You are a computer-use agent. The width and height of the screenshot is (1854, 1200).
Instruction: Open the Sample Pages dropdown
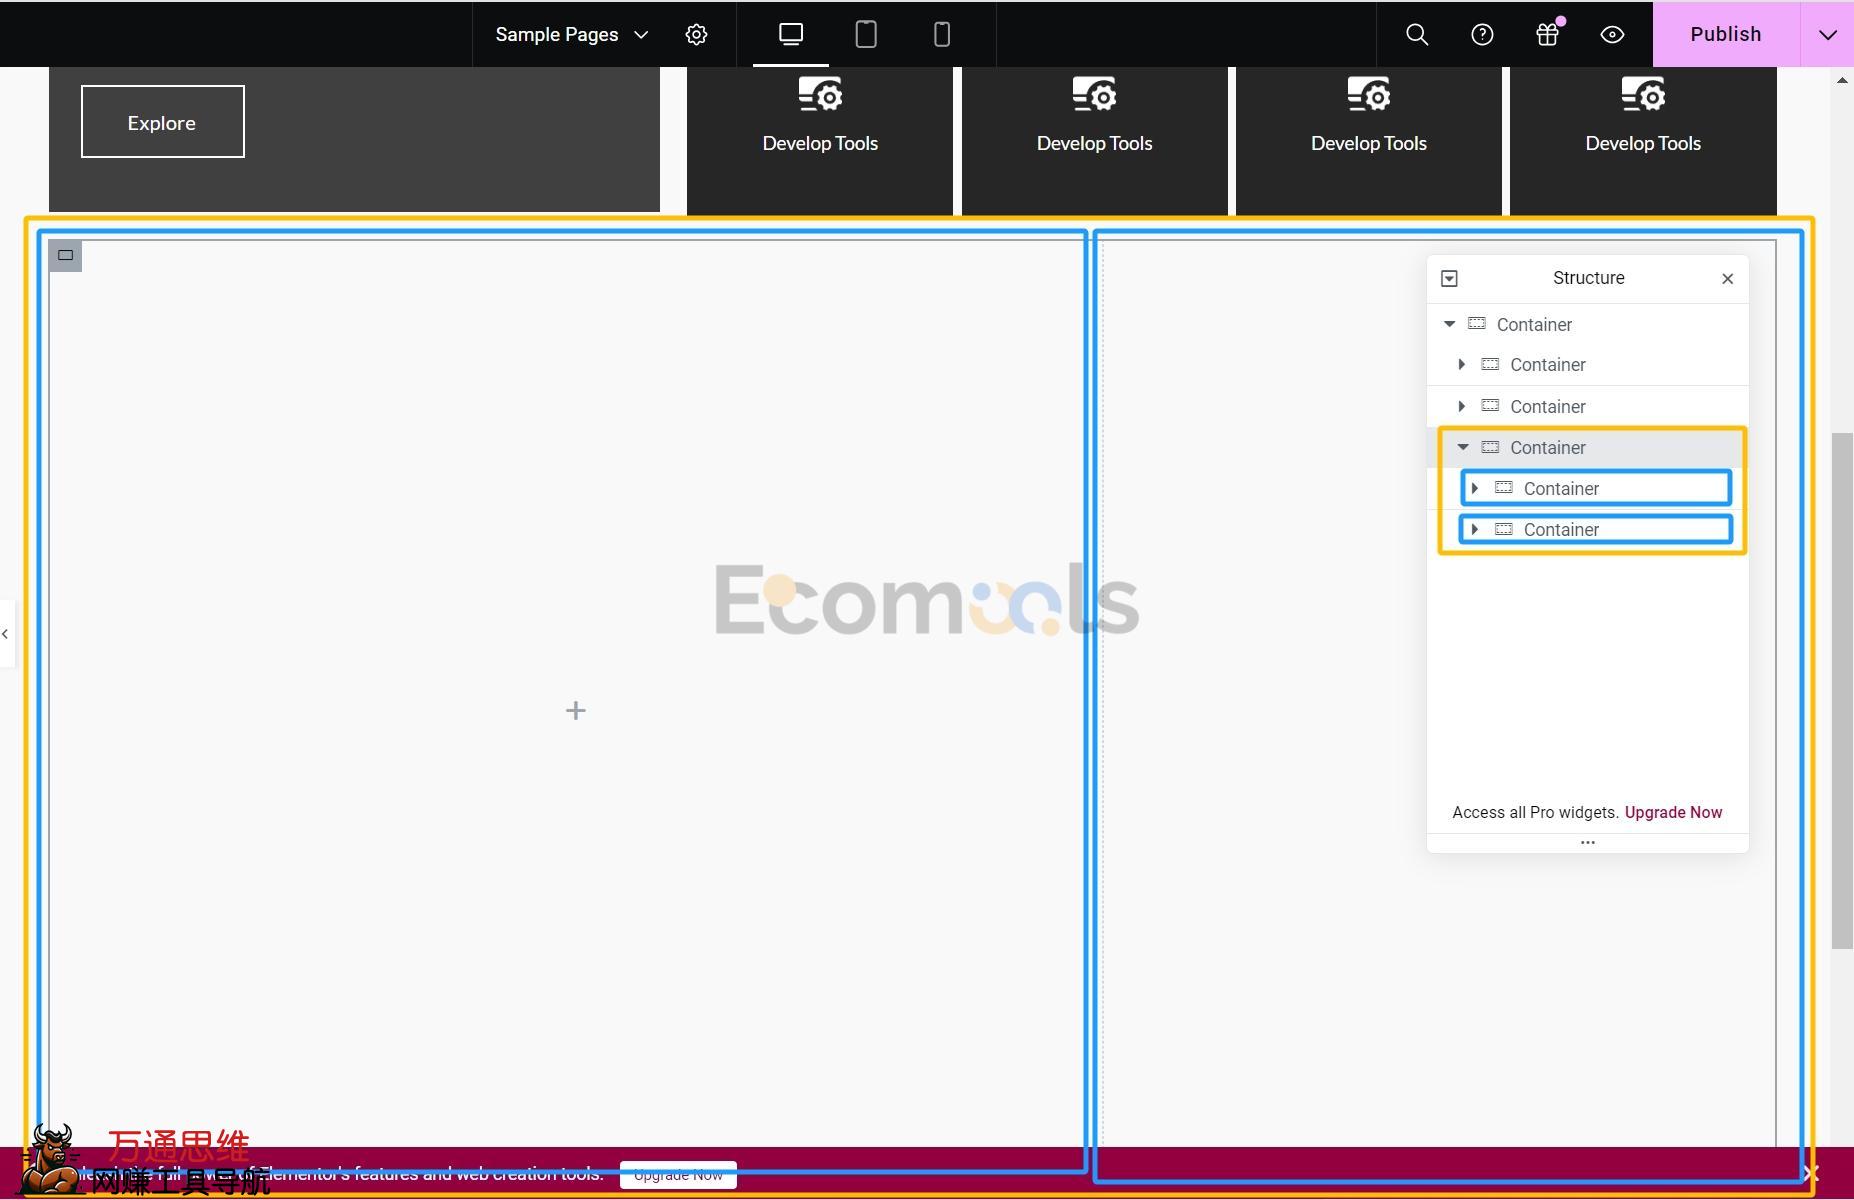click(x=571, y=35)
